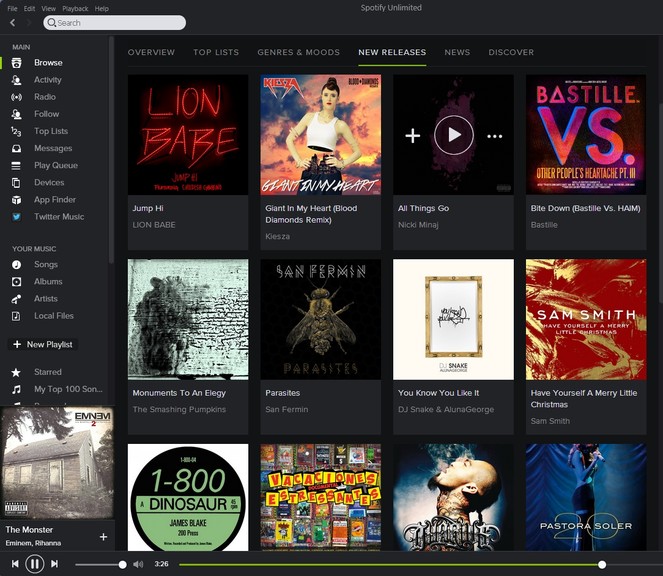Switch to the Genres & Moods tab
The width and height of the screenshot is (663, 576).
tap(299, 52)
